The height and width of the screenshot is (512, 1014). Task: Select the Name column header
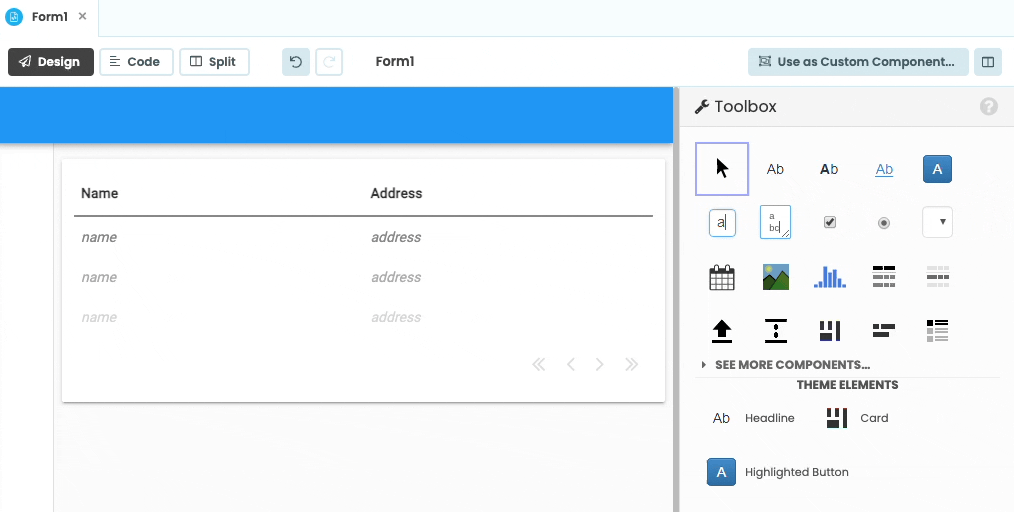click(x=100, y=193)
